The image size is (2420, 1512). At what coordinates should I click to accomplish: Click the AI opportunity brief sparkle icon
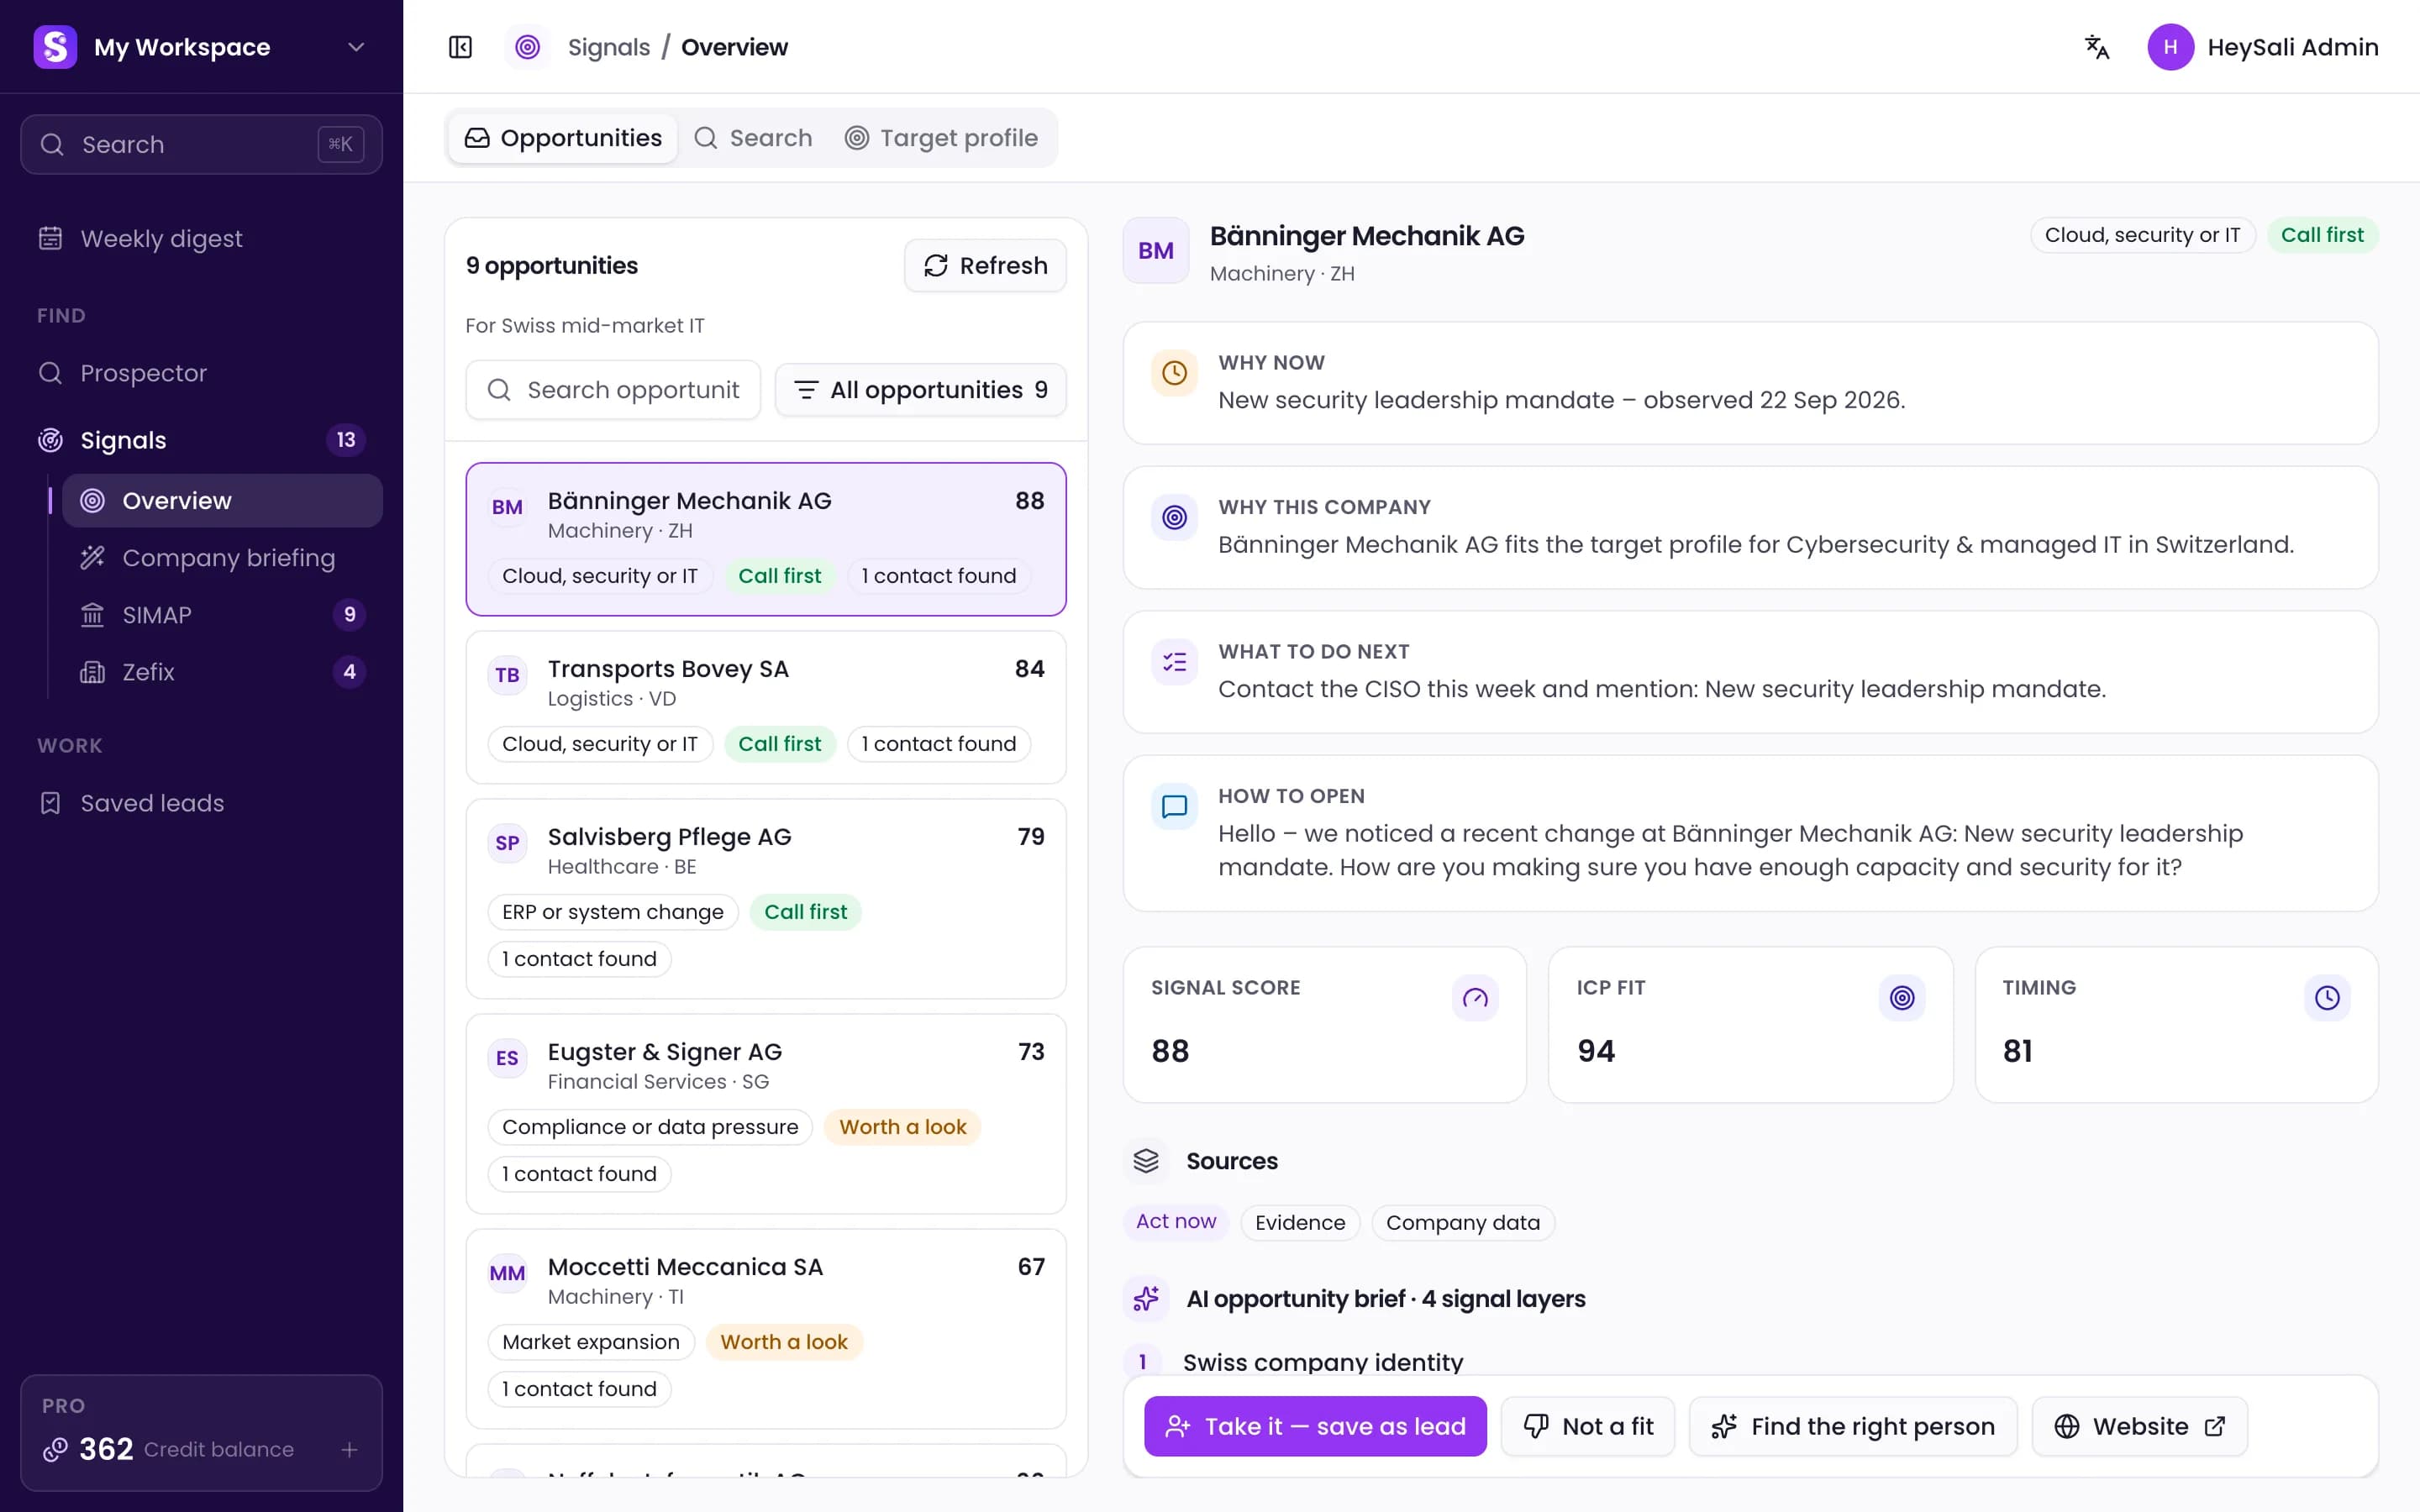[x=1146, y=1299]
